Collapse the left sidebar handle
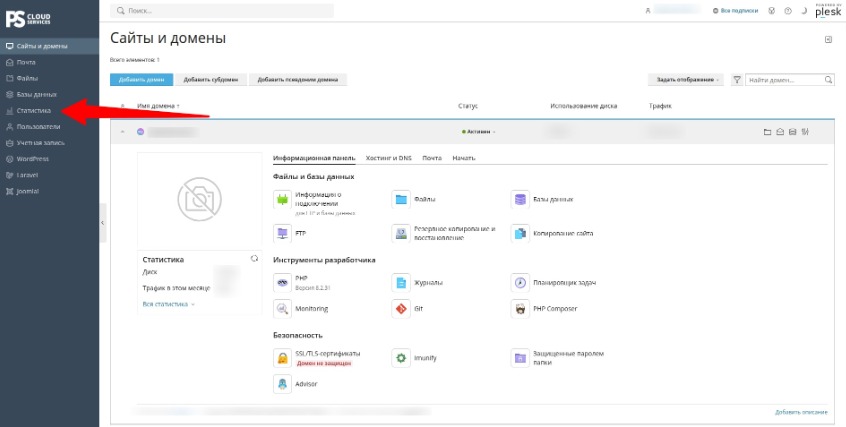The height and width of the screenshot is (427, 846). pyautogui.click(x=103, y=223)
